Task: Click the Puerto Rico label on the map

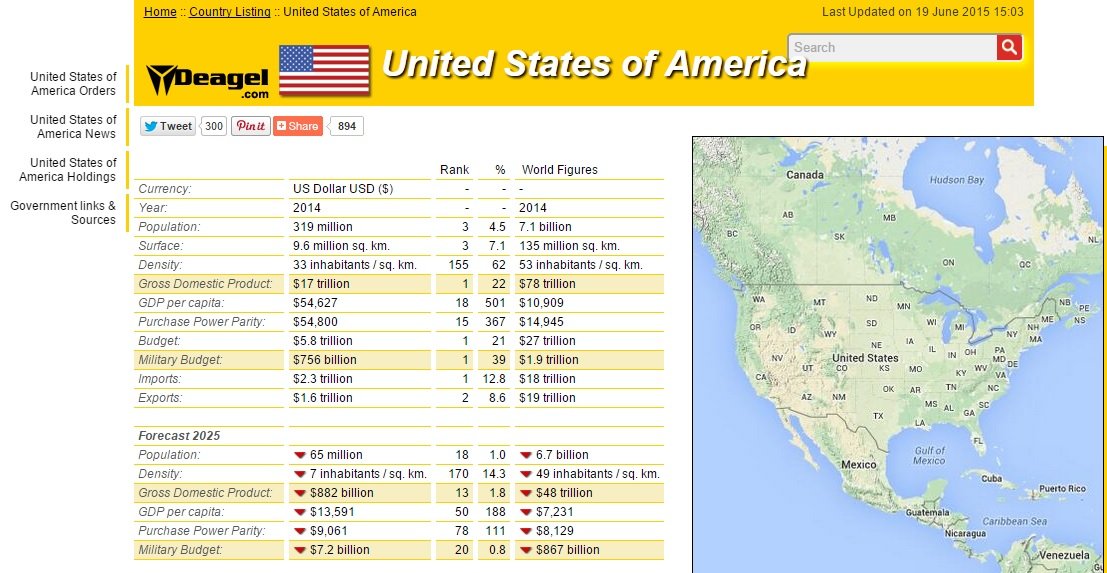Action: point(1062,488)
